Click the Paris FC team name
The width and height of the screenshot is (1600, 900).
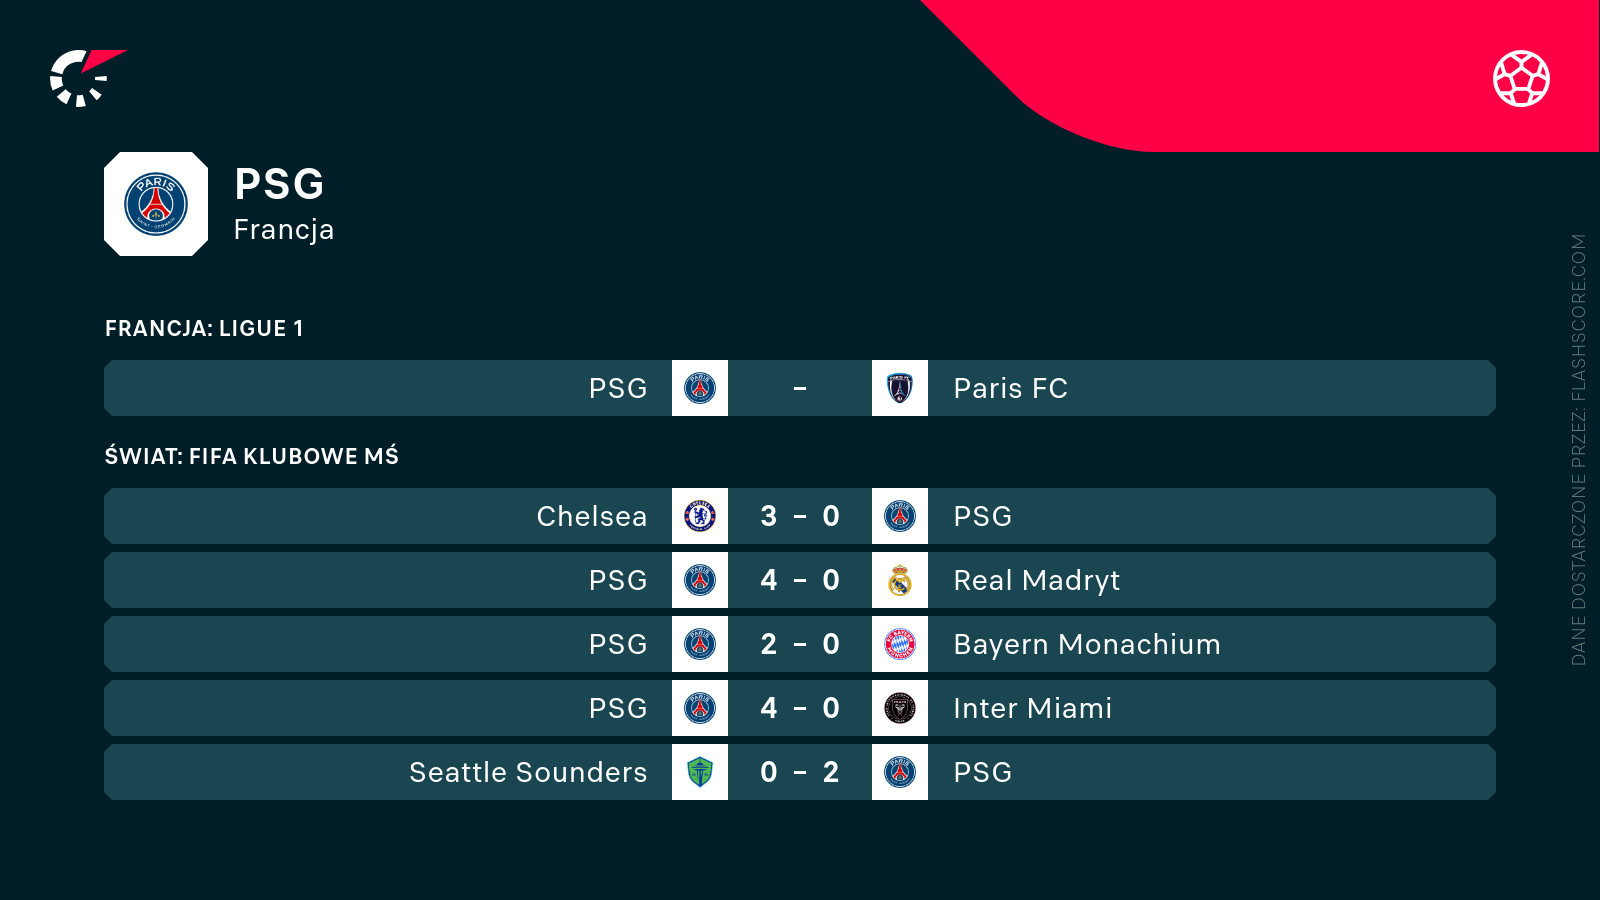tap(1011, 388)
